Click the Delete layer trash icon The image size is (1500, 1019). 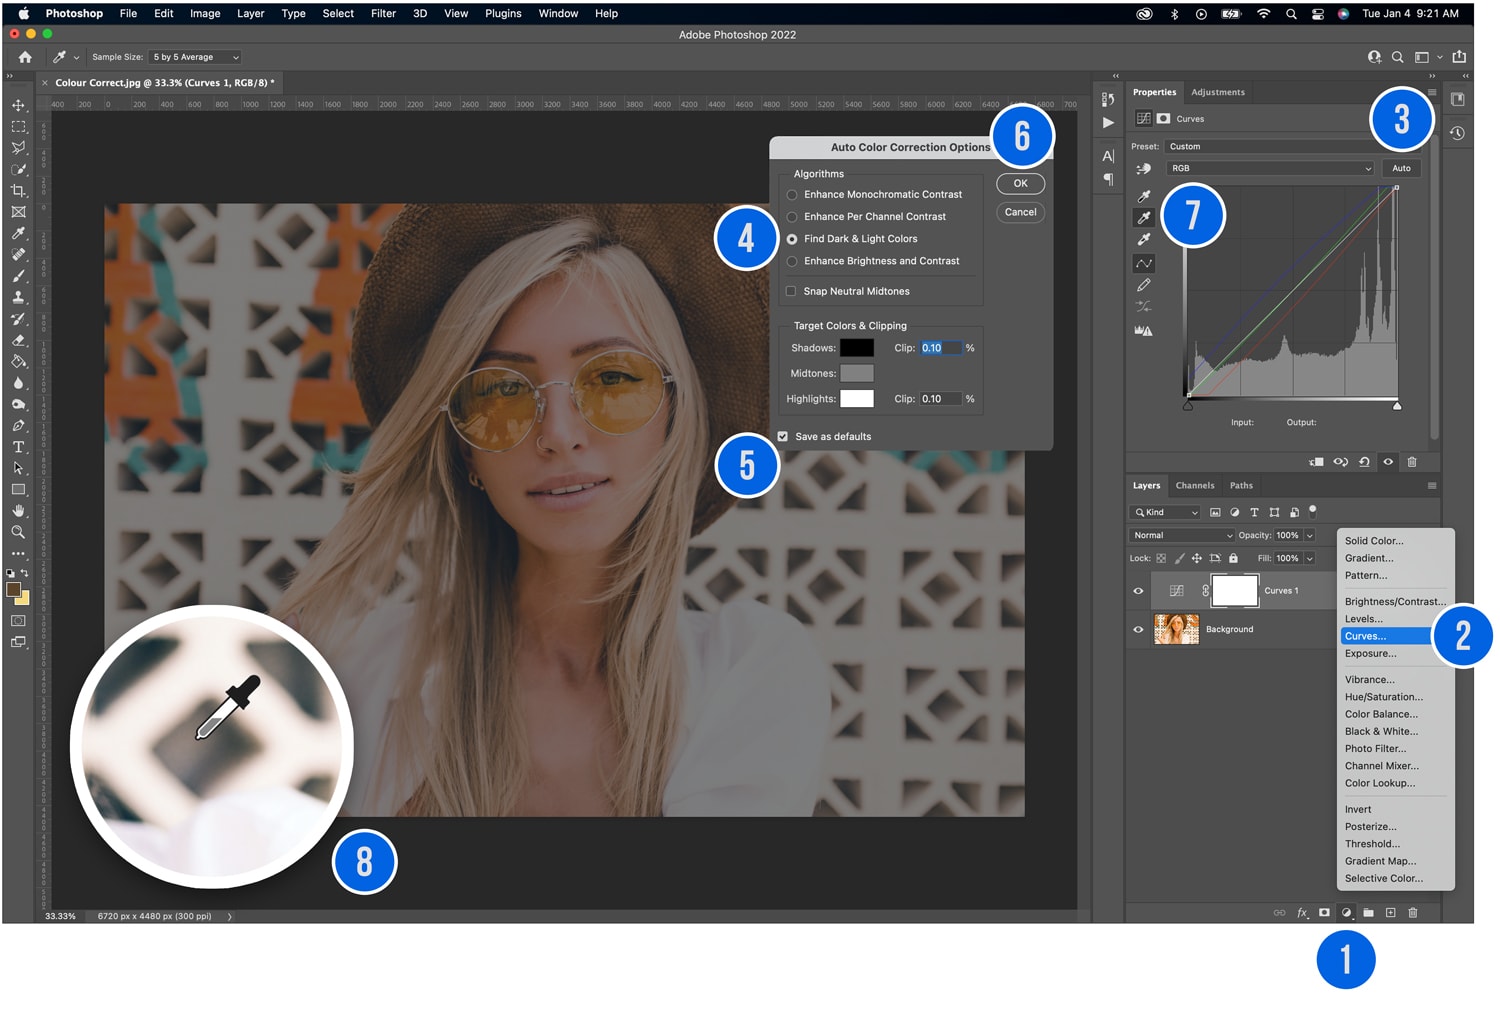pyautogui.click(x=1412, y=912)
